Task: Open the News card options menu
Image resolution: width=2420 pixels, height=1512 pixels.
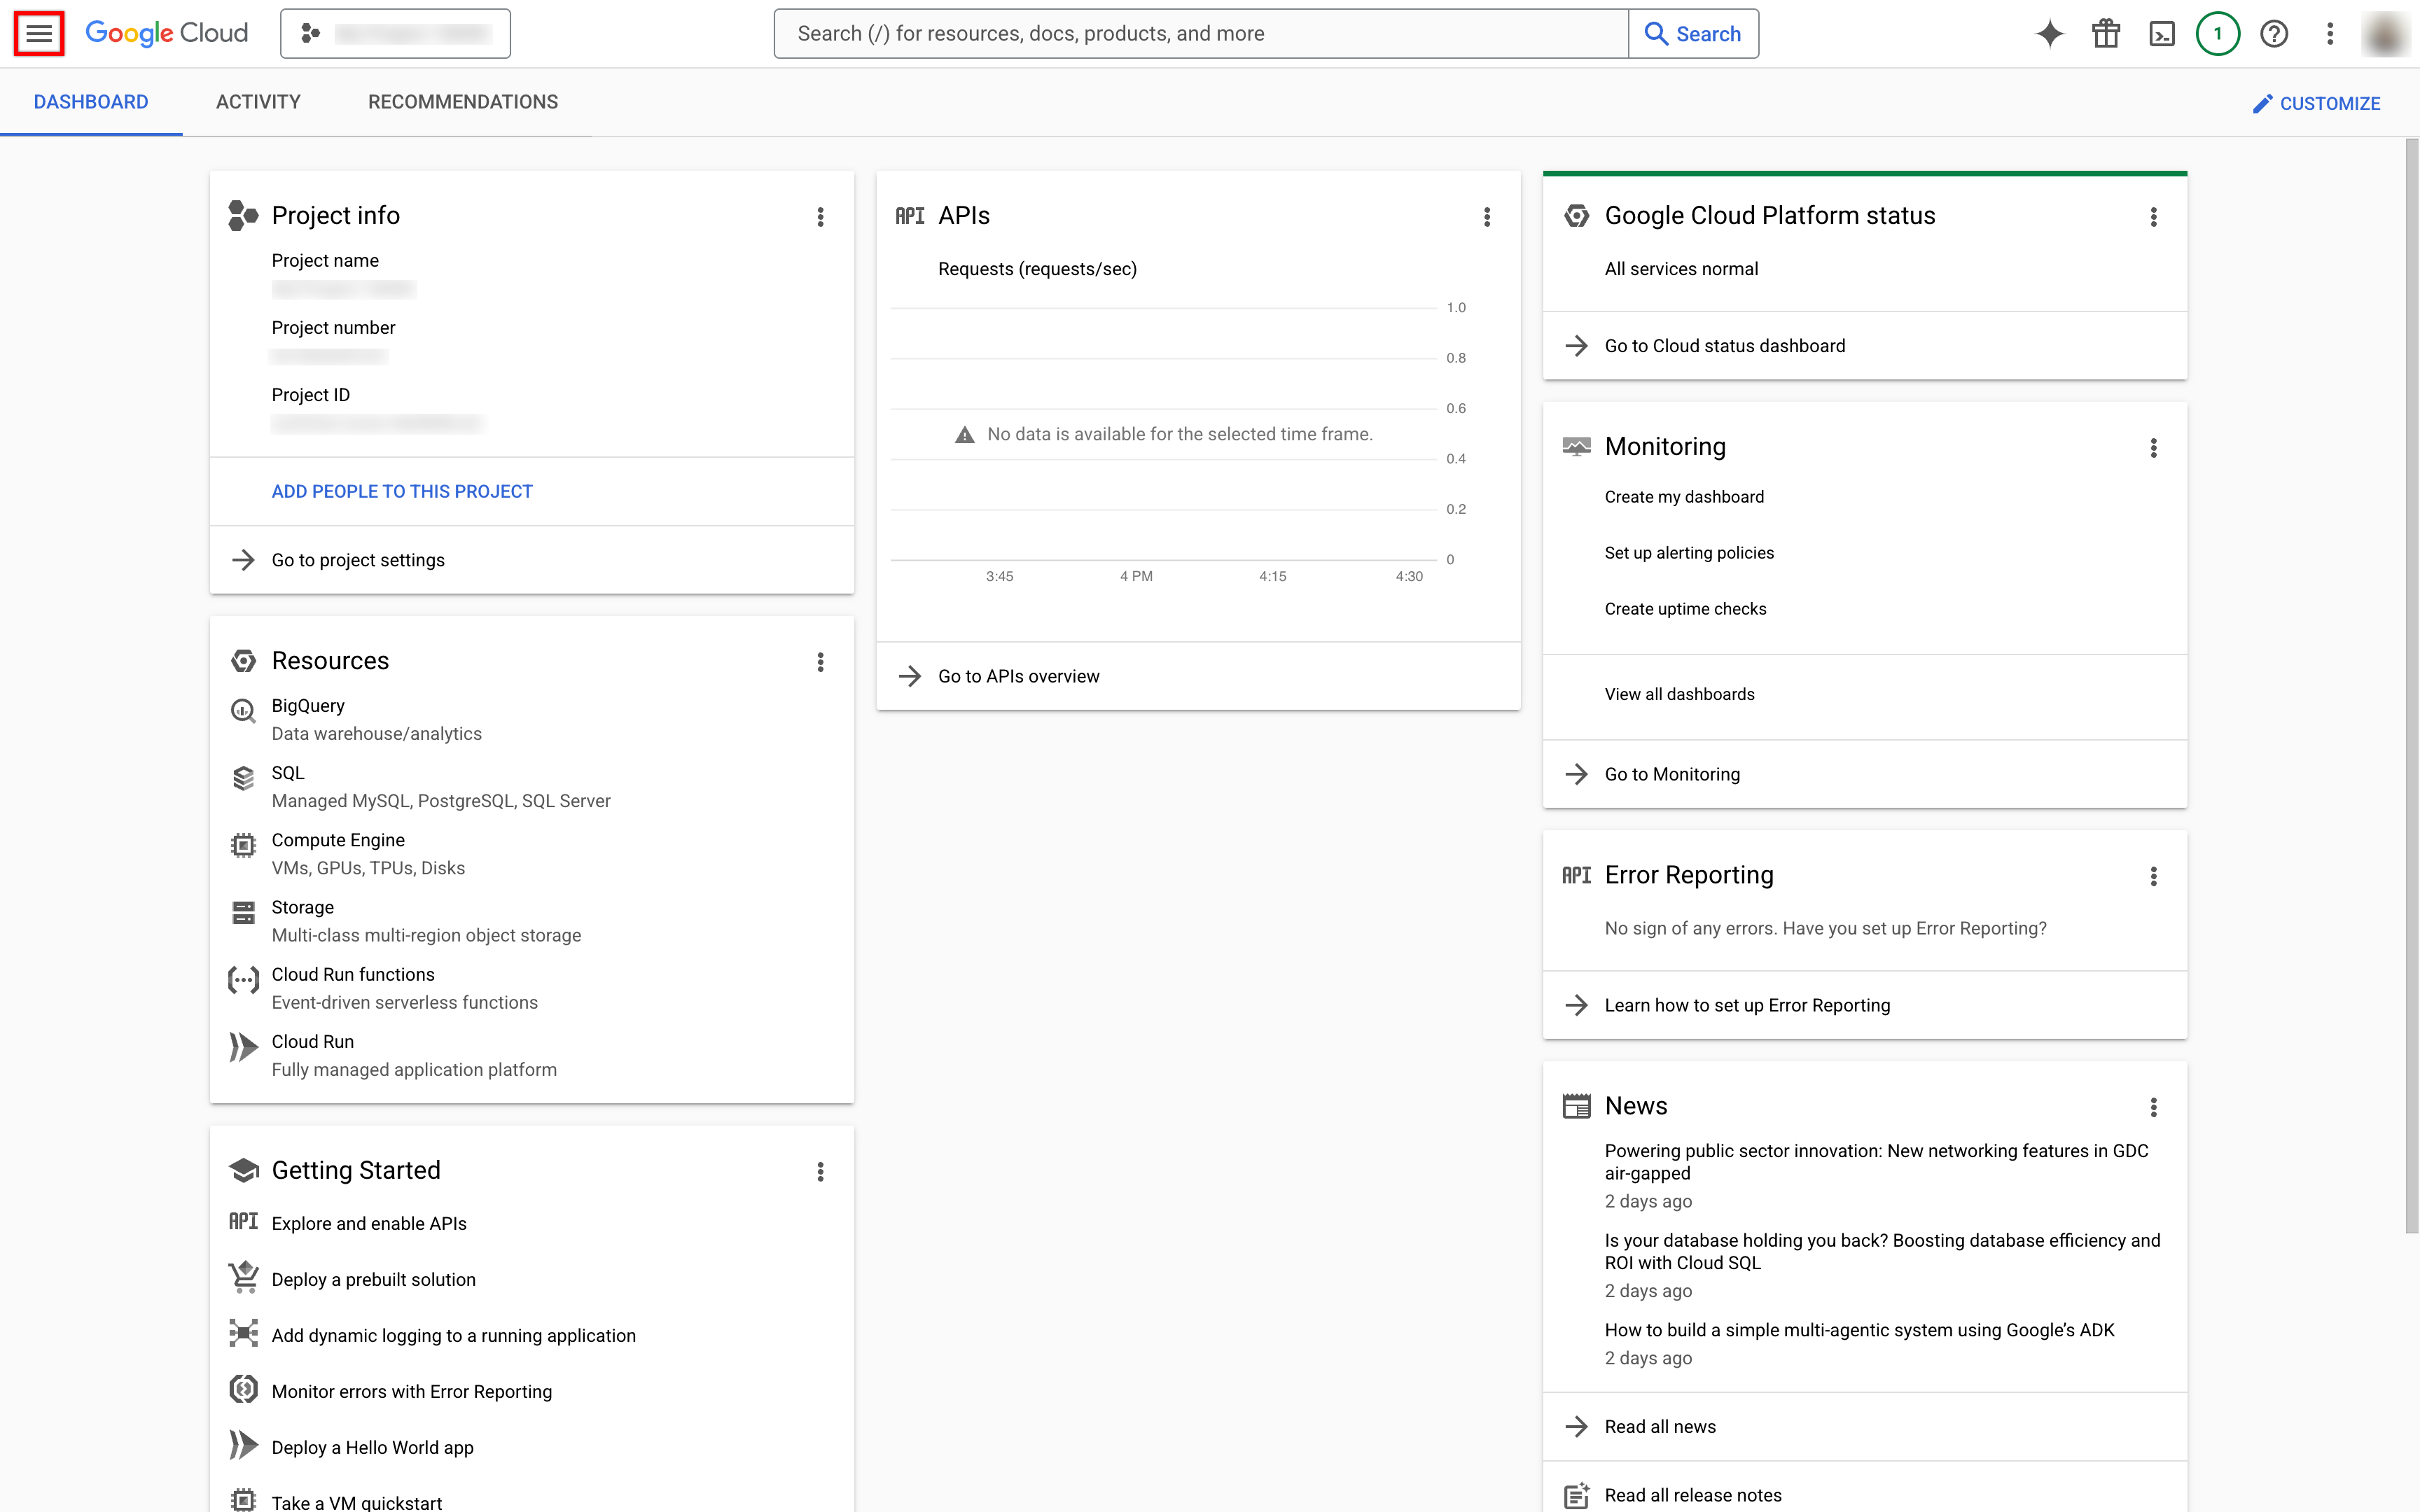Action: click(2153, 1107)
